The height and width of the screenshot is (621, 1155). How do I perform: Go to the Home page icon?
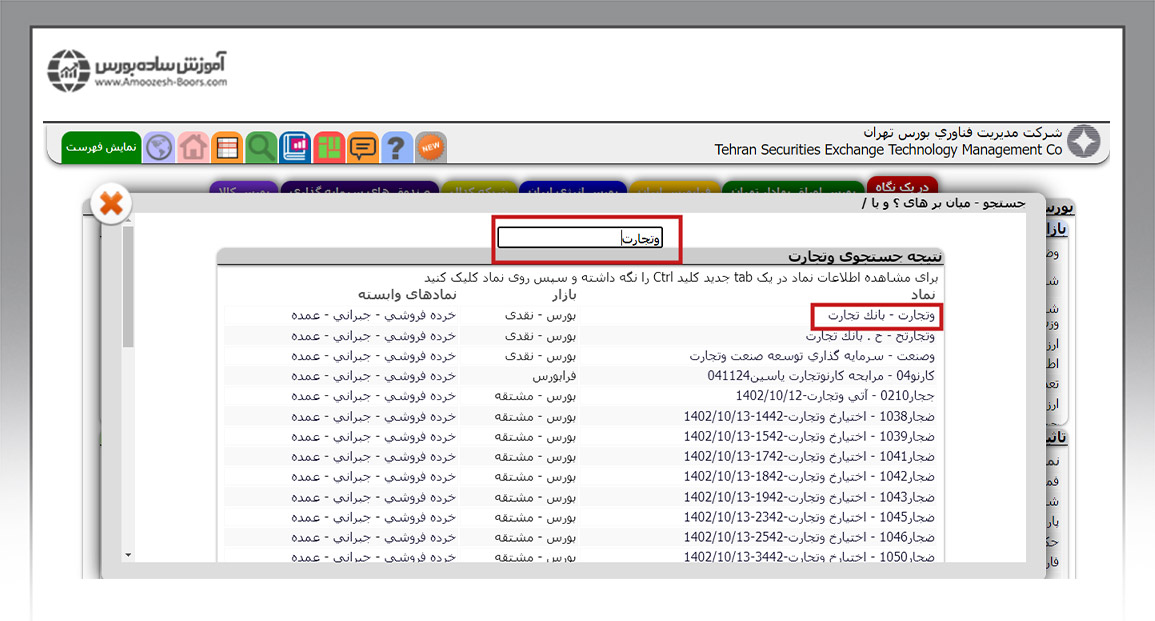193,148
